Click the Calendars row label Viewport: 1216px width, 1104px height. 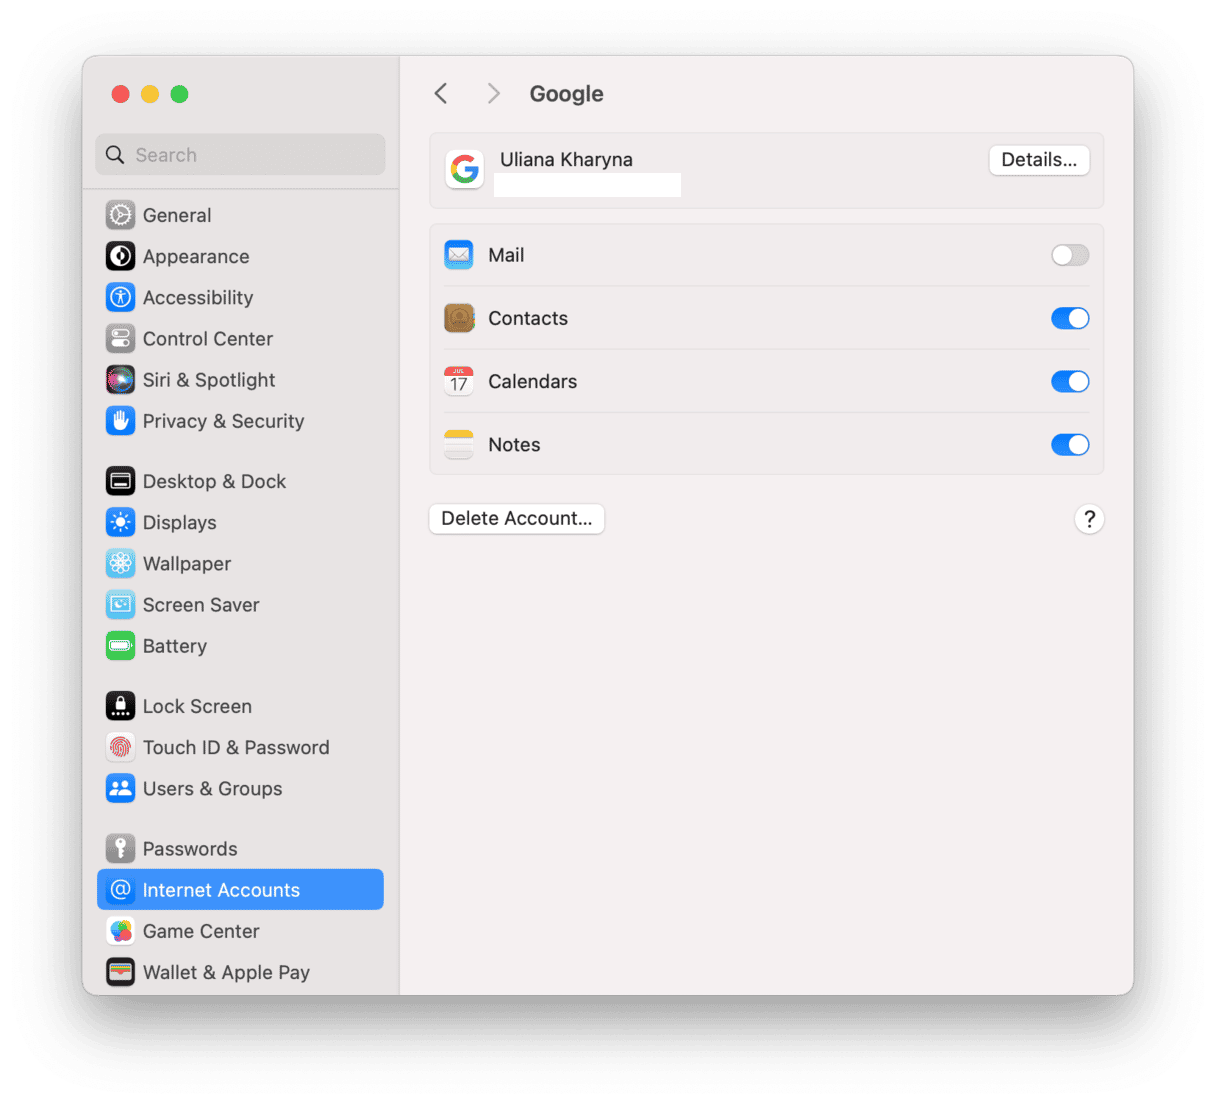point(533,381)
